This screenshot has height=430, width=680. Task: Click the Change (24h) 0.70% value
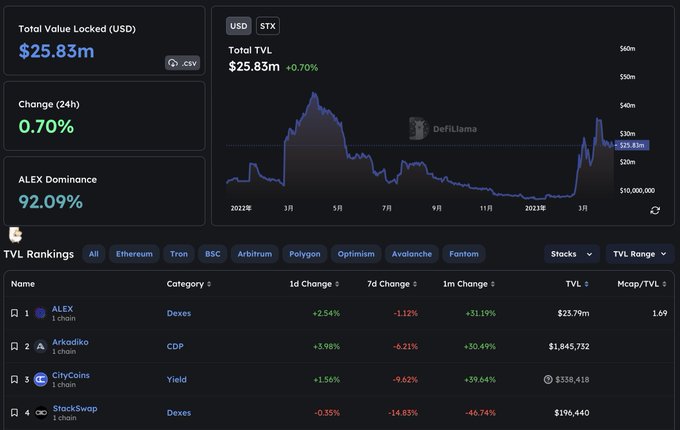[46, 127]
